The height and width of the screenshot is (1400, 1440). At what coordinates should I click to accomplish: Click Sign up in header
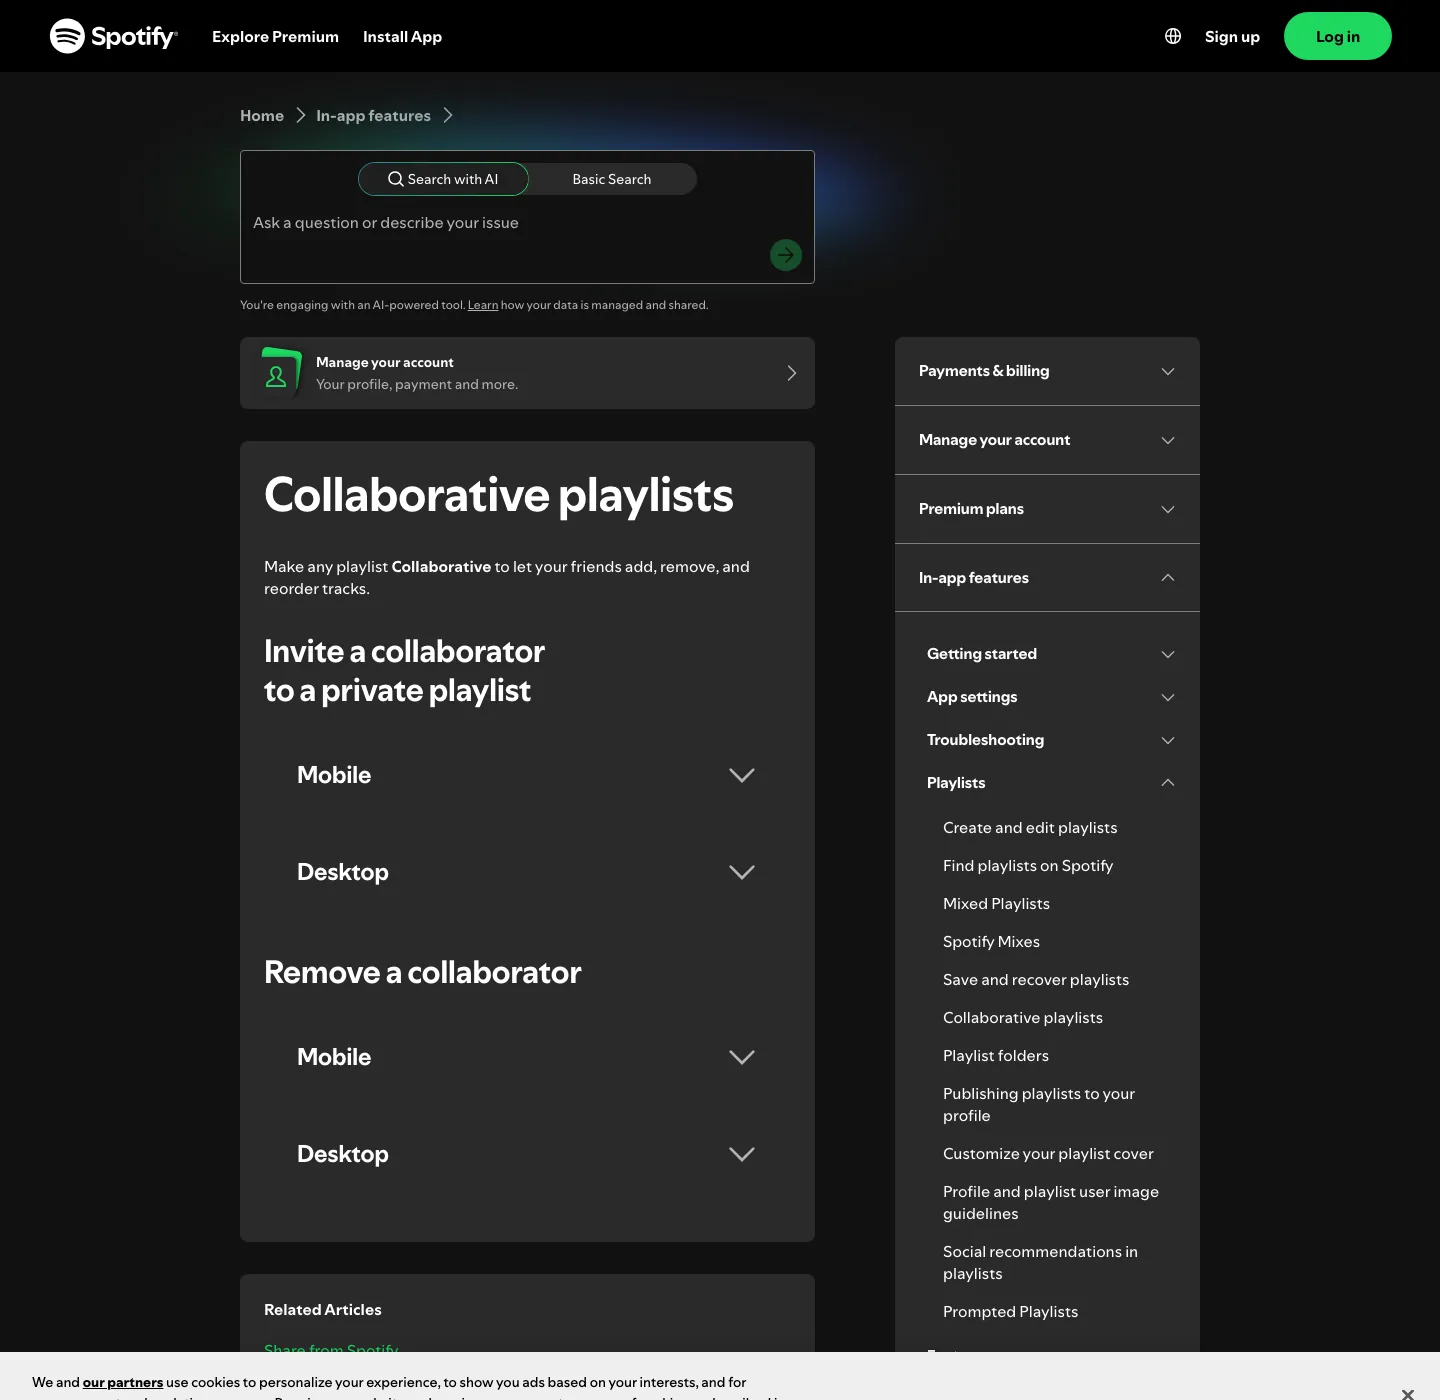[x=1232, y=36]
